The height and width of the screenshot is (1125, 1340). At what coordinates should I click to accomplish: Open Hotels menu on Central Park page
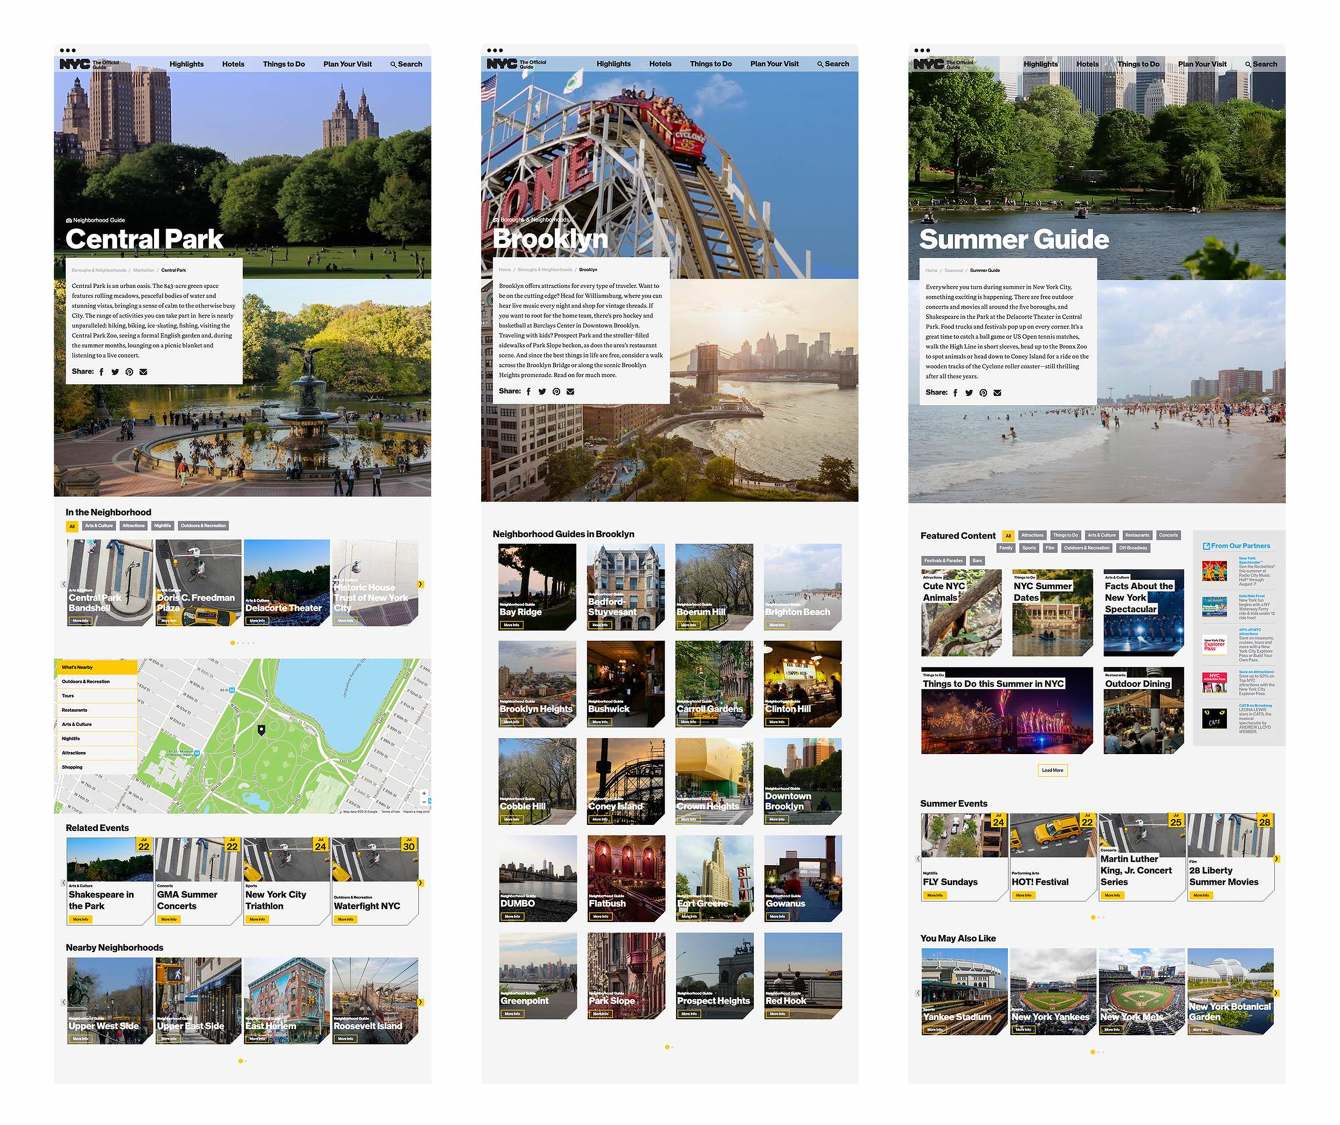click(x=233, y=64)
